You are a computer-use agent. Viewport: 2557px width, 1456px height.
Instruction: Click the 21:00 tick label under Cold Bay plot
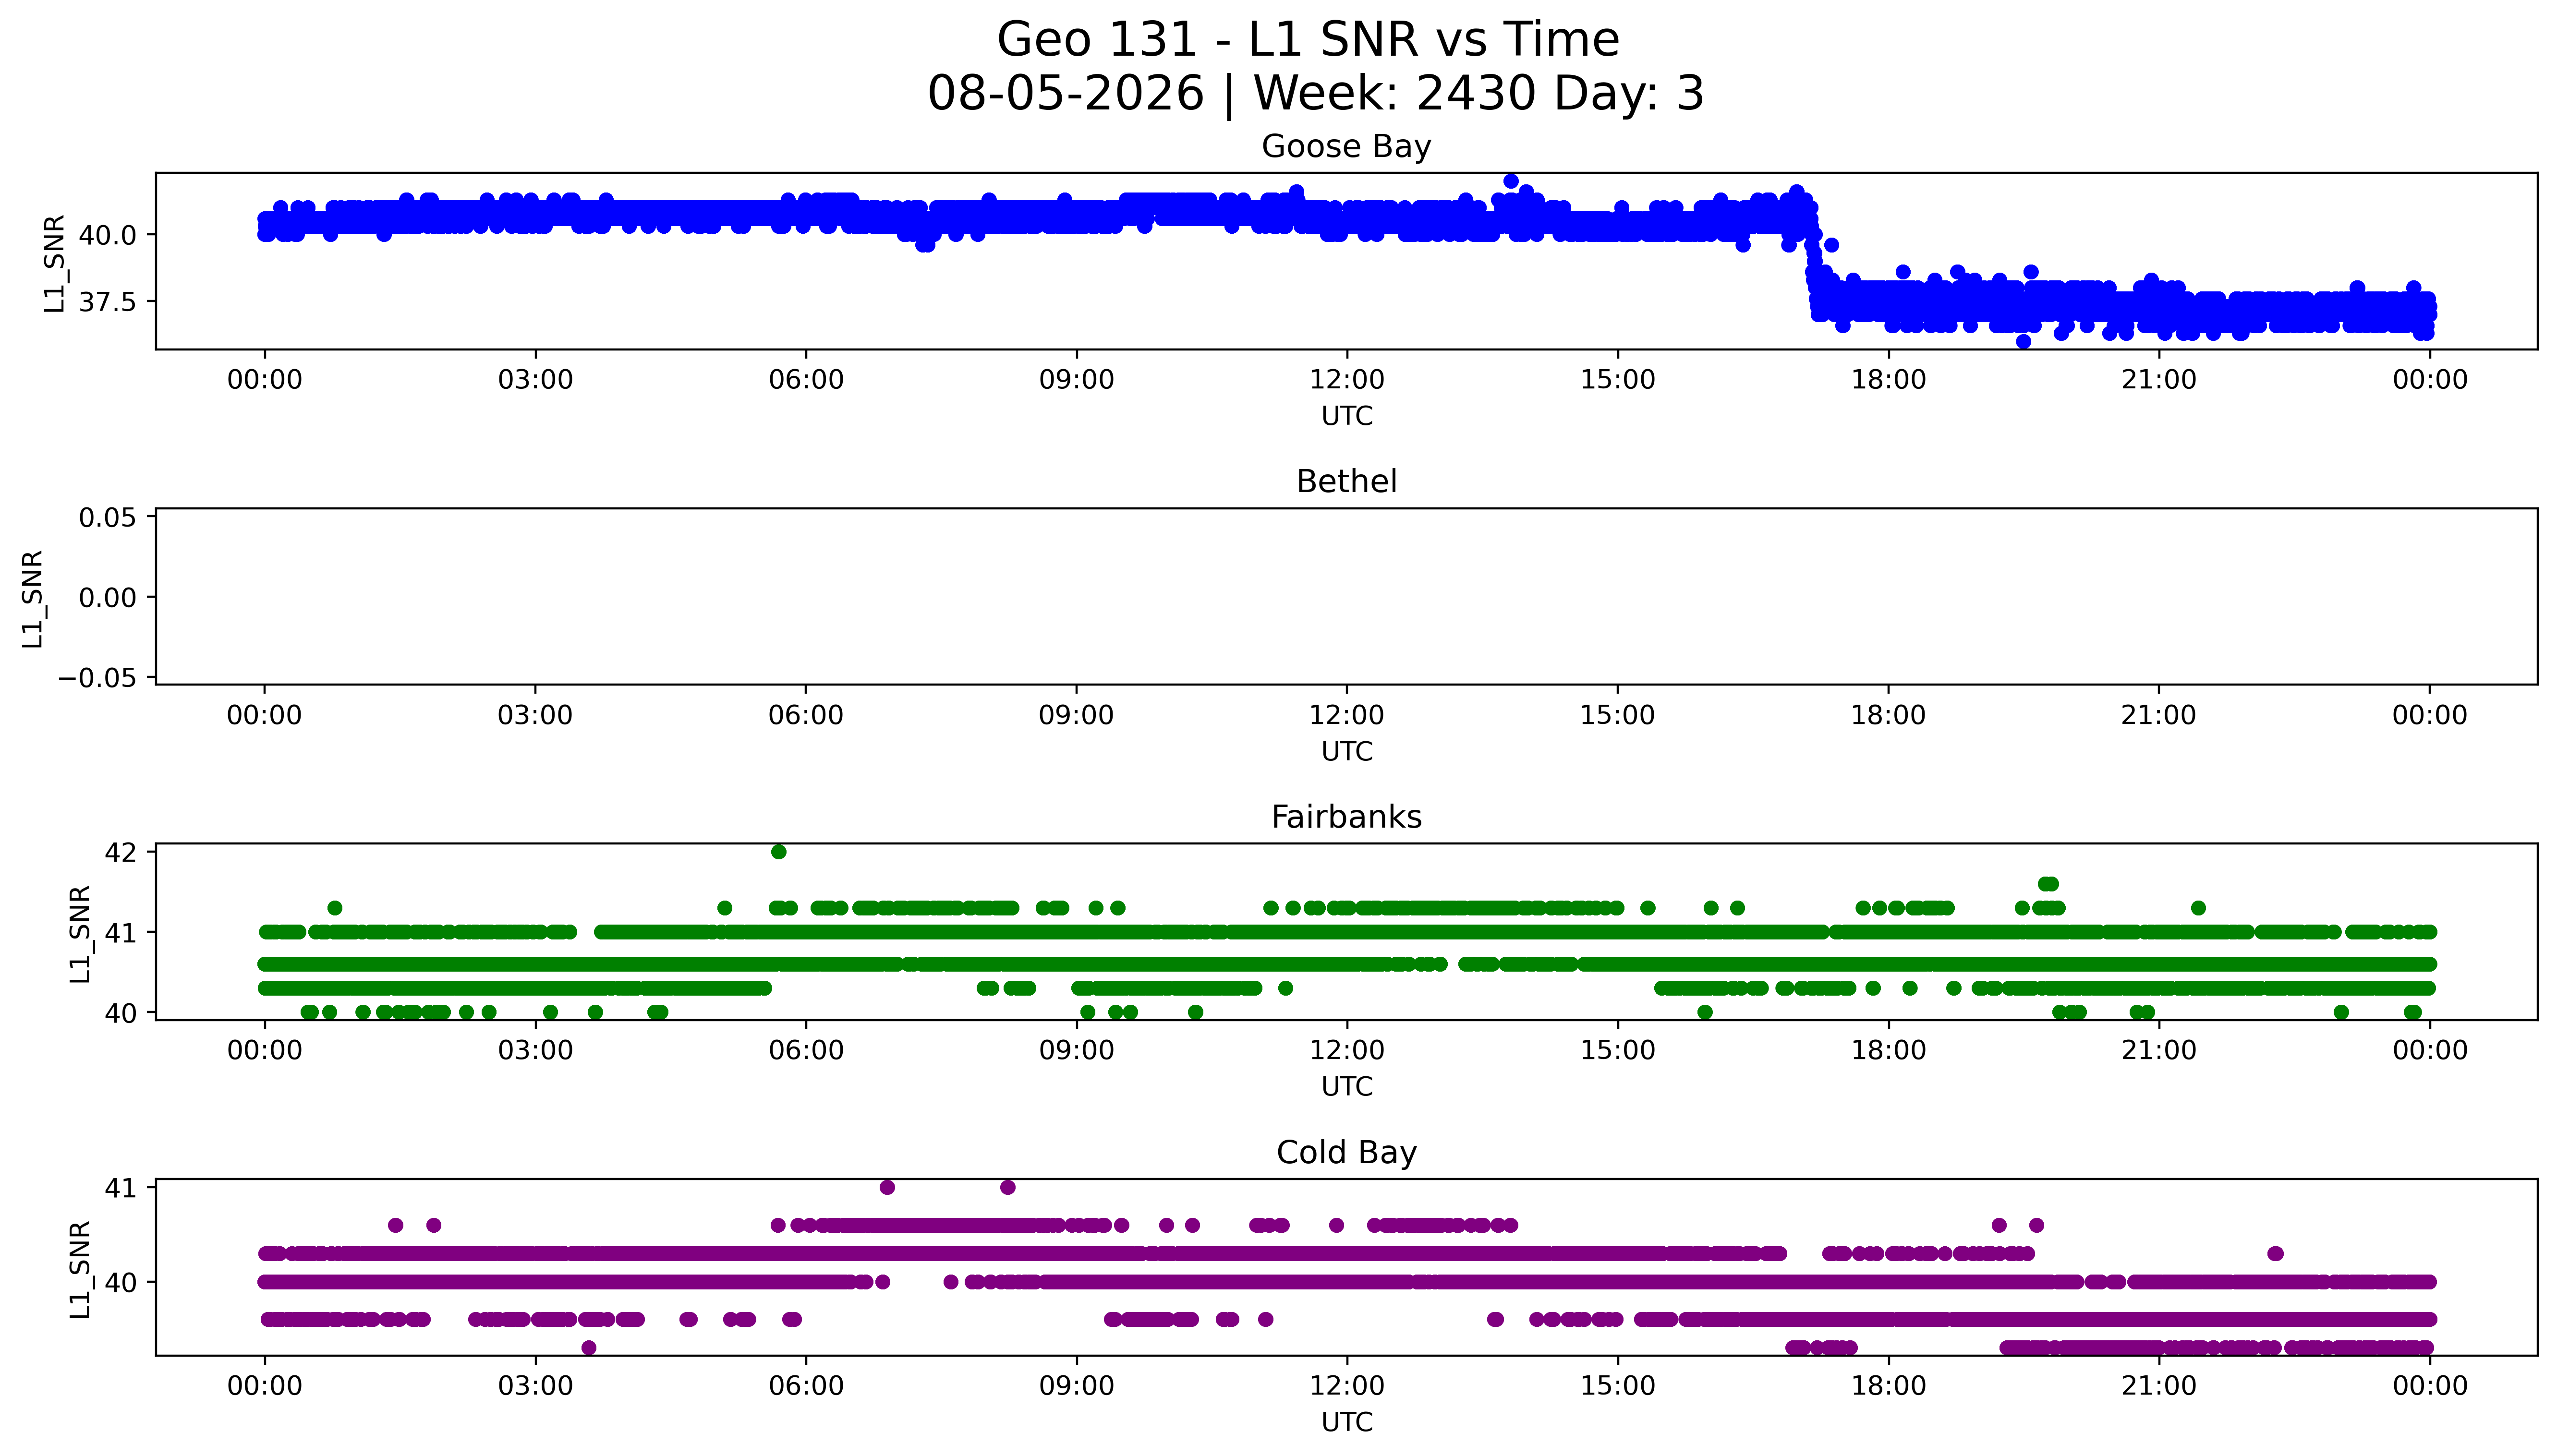pyautogui.click(x=2159, y=1386)
